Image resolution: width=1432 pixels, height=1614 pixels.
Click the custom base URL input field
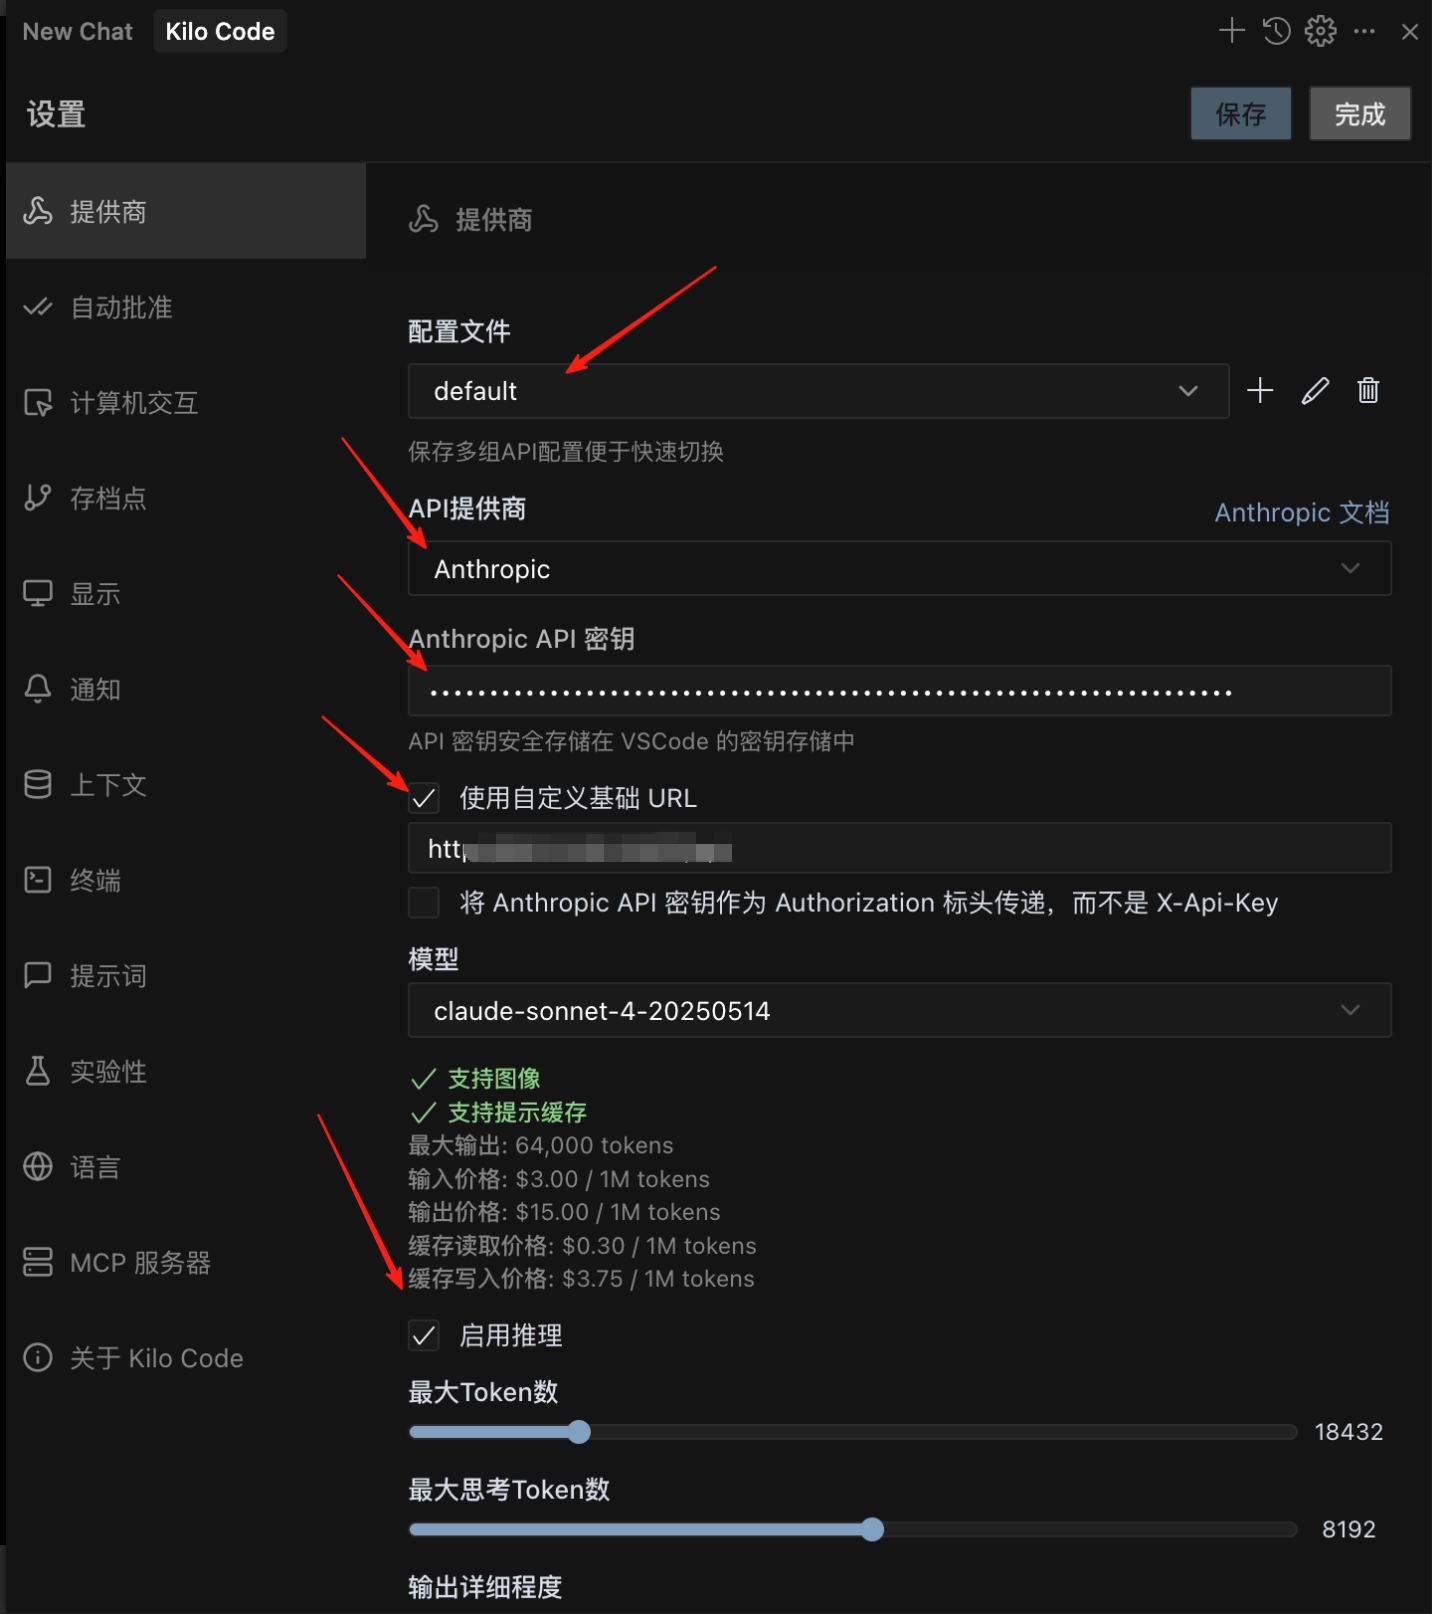pos(899,849)
